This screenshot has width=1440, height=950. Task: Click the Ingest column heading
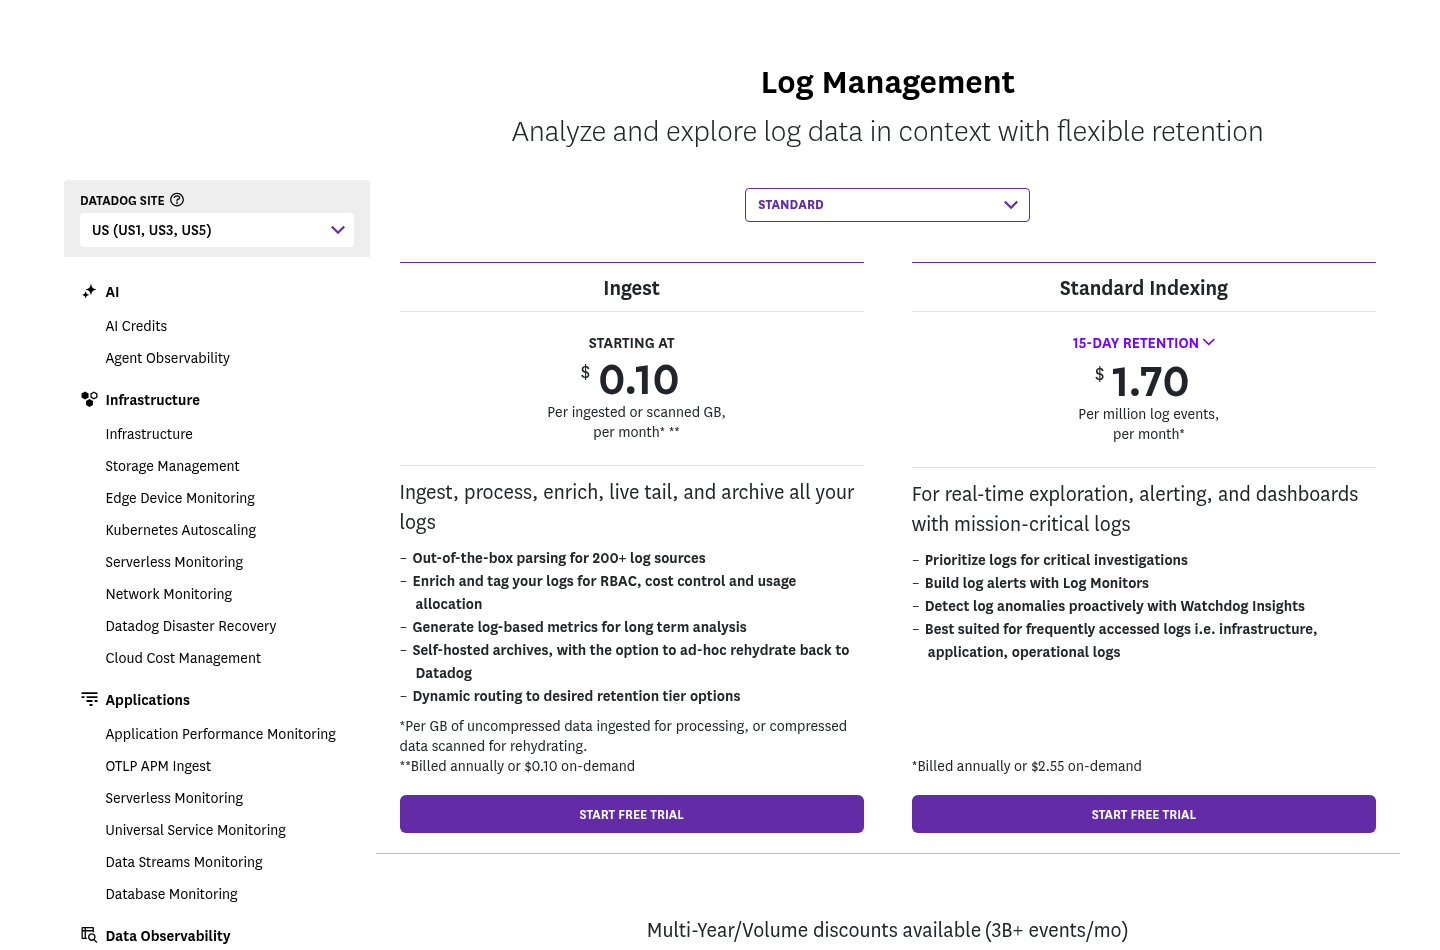click(632, 288)
